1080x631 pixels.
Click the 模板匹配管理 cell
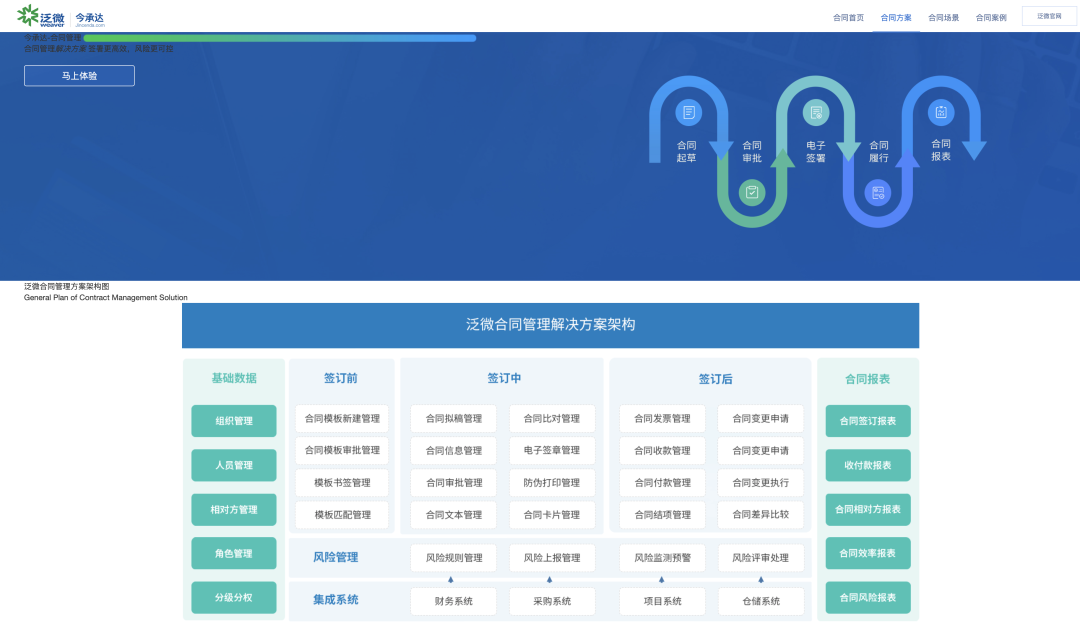coord(342,515)
